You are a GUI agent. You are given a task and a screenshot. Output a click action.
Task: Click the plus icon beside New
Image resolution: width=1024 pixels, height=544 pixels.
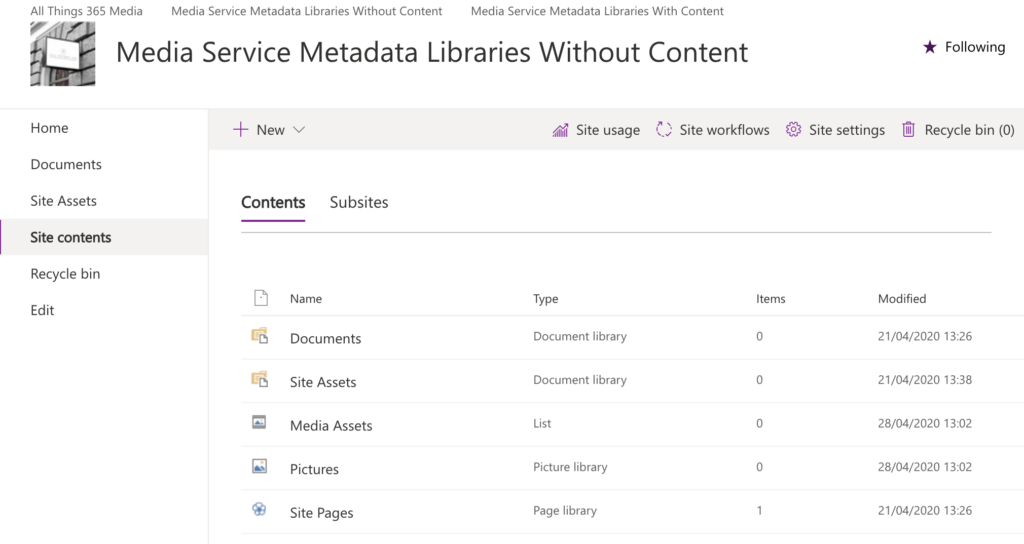coord(240,129)
